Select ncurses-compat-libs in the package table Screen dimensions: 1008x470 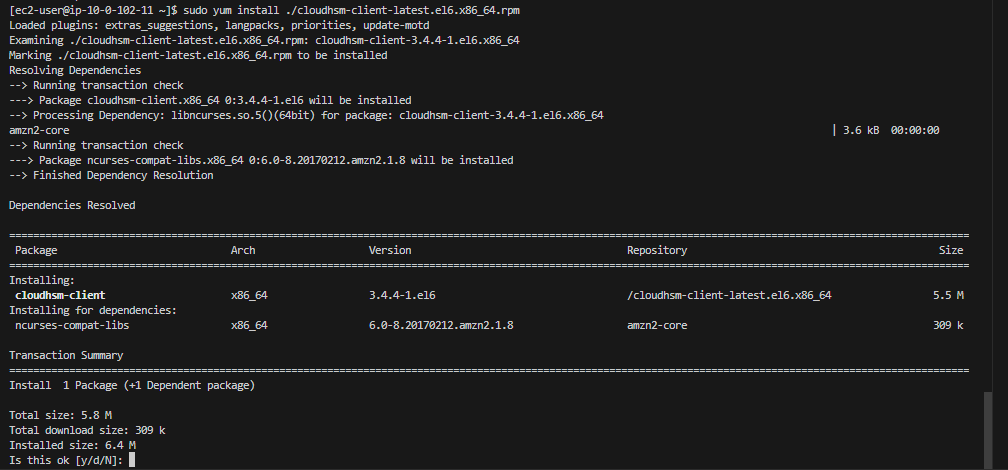pos(72,326)
